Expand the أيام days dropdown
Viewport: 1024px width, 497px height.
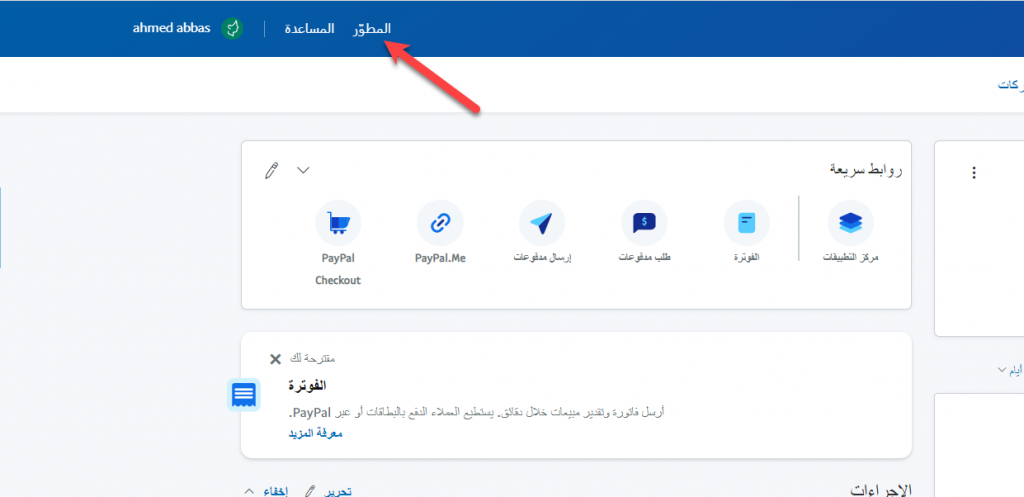tap(1007, 370)
